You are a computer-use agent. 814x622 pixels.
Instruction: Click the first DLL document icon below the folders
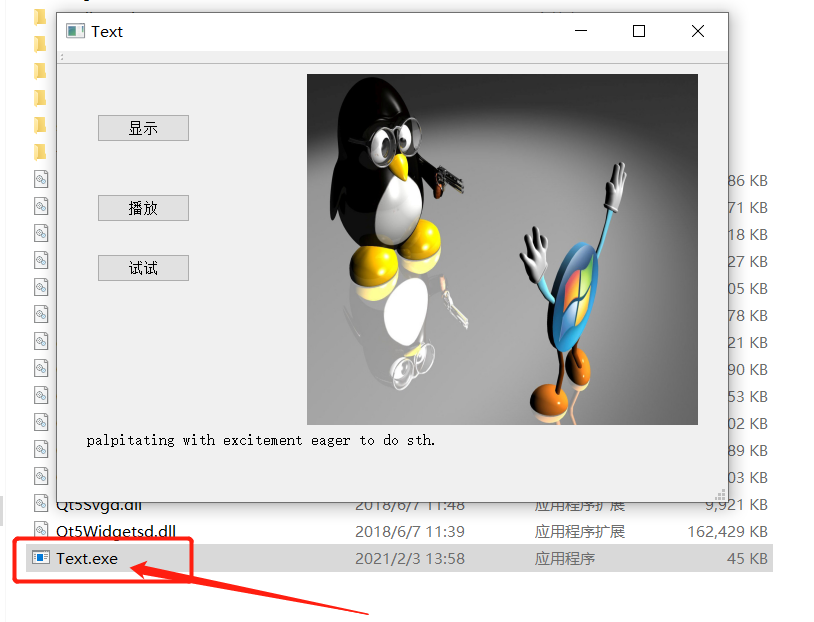(x=40, y=179)
